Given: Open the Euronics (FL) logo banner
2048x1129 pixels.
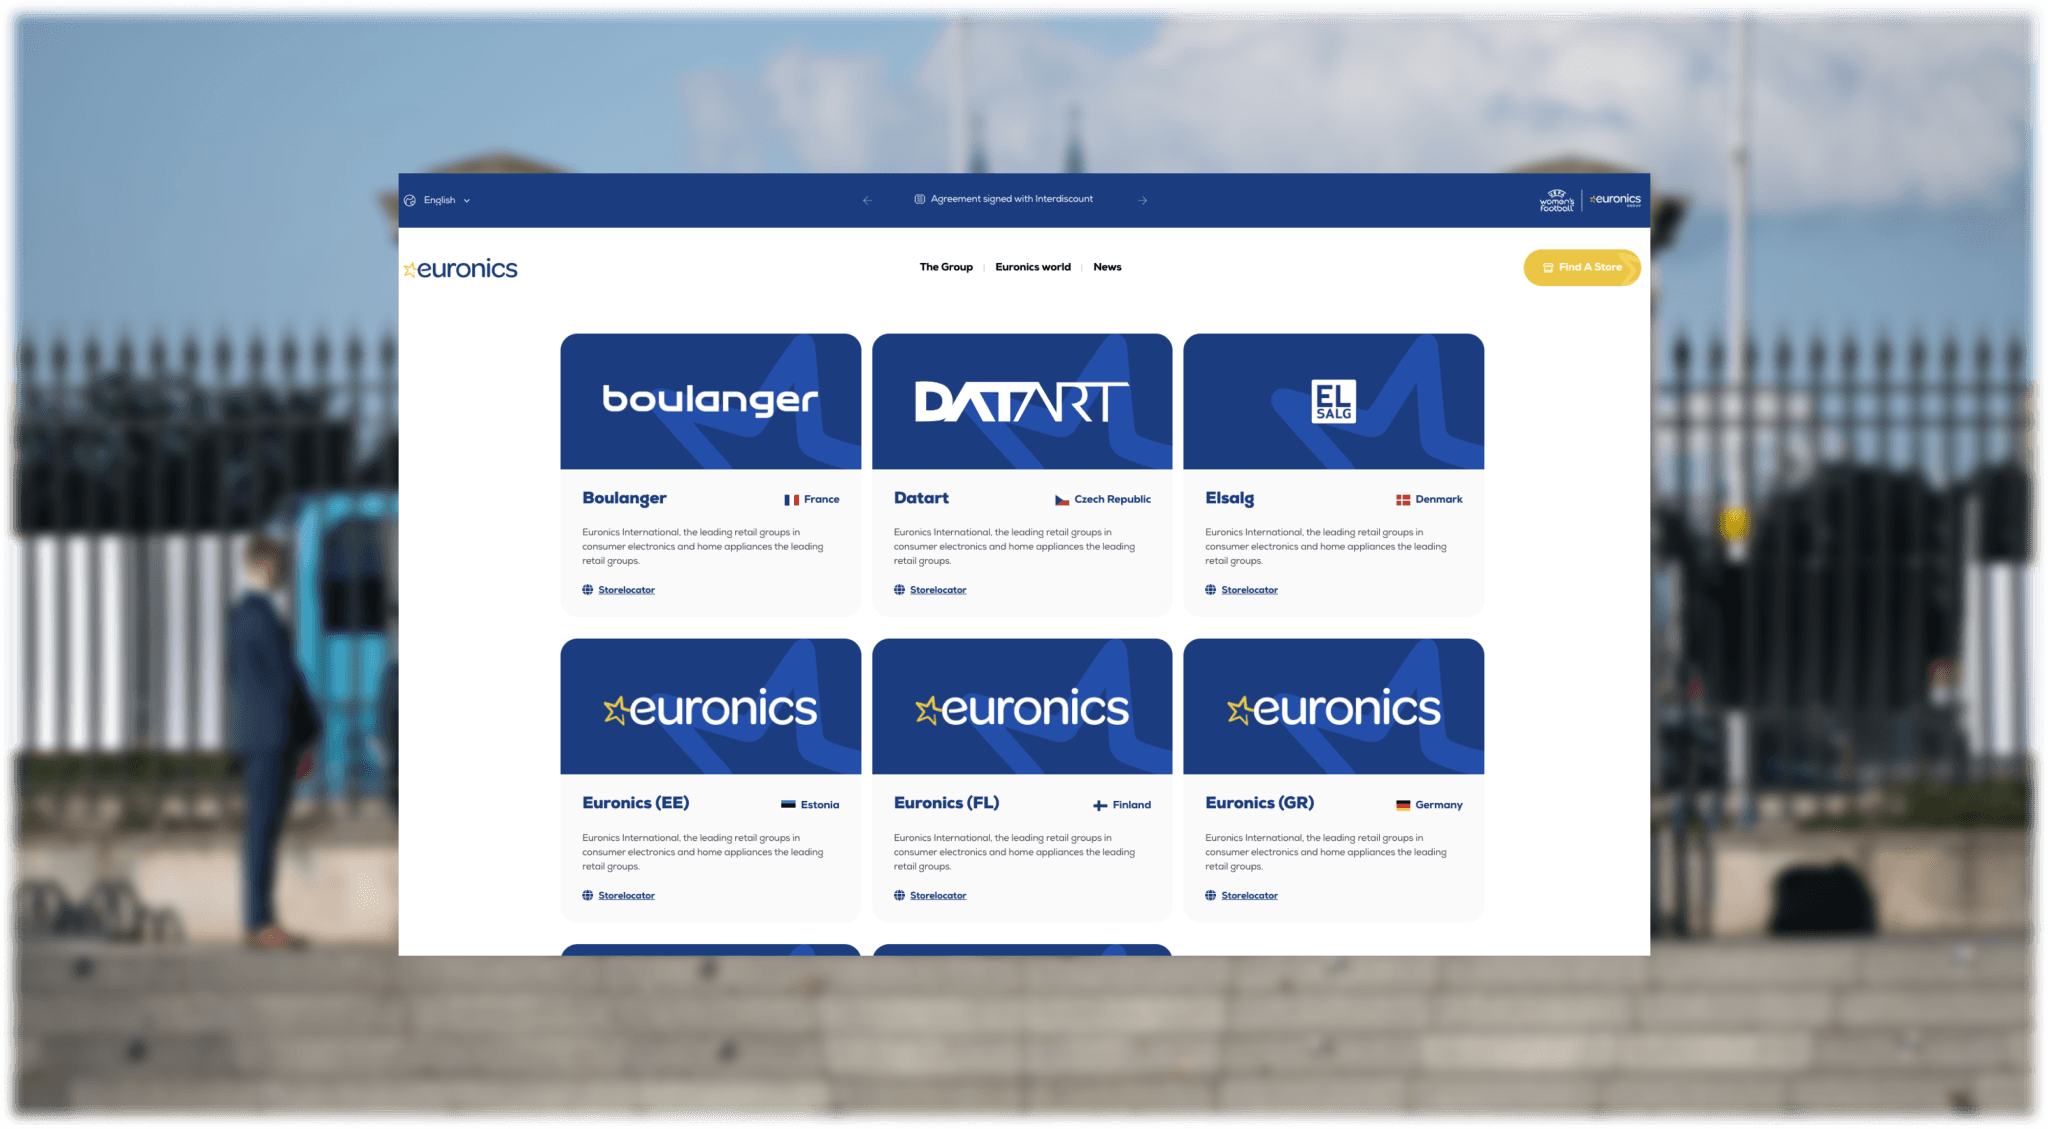Looking at the screenshot, I should click(1022, 706).
